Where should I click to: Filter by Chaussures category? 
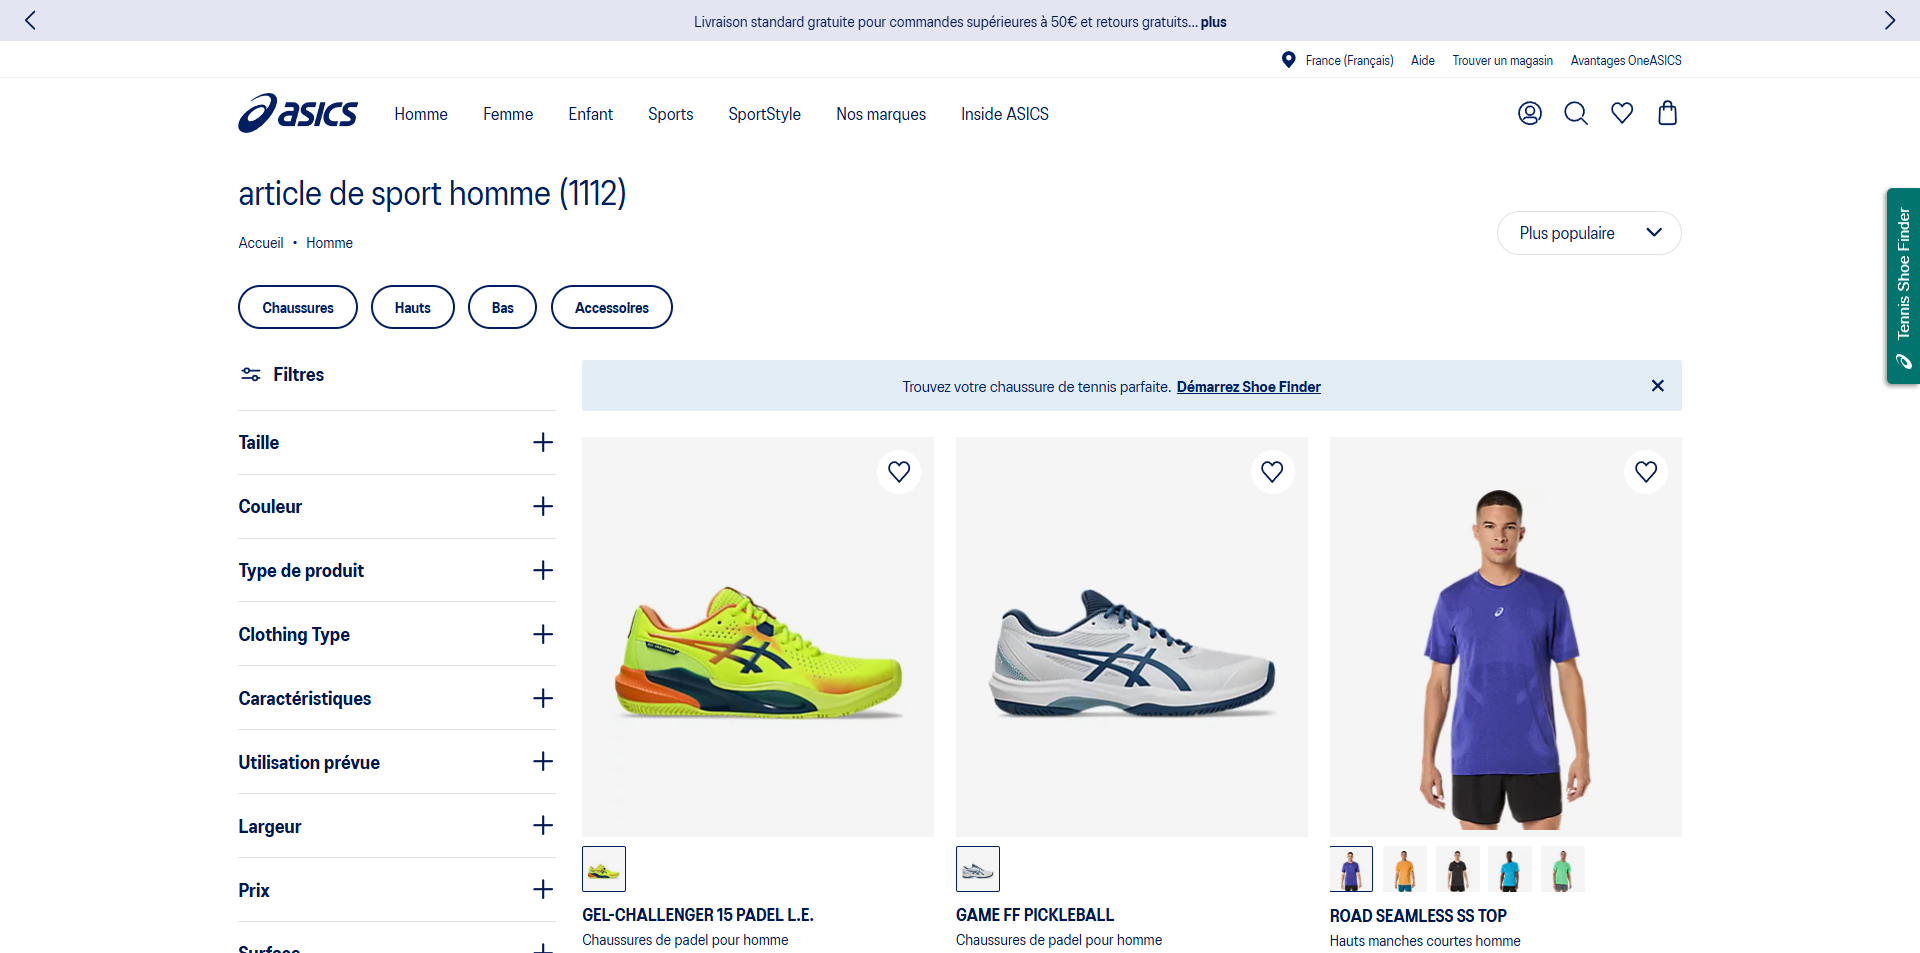[298, 307]
